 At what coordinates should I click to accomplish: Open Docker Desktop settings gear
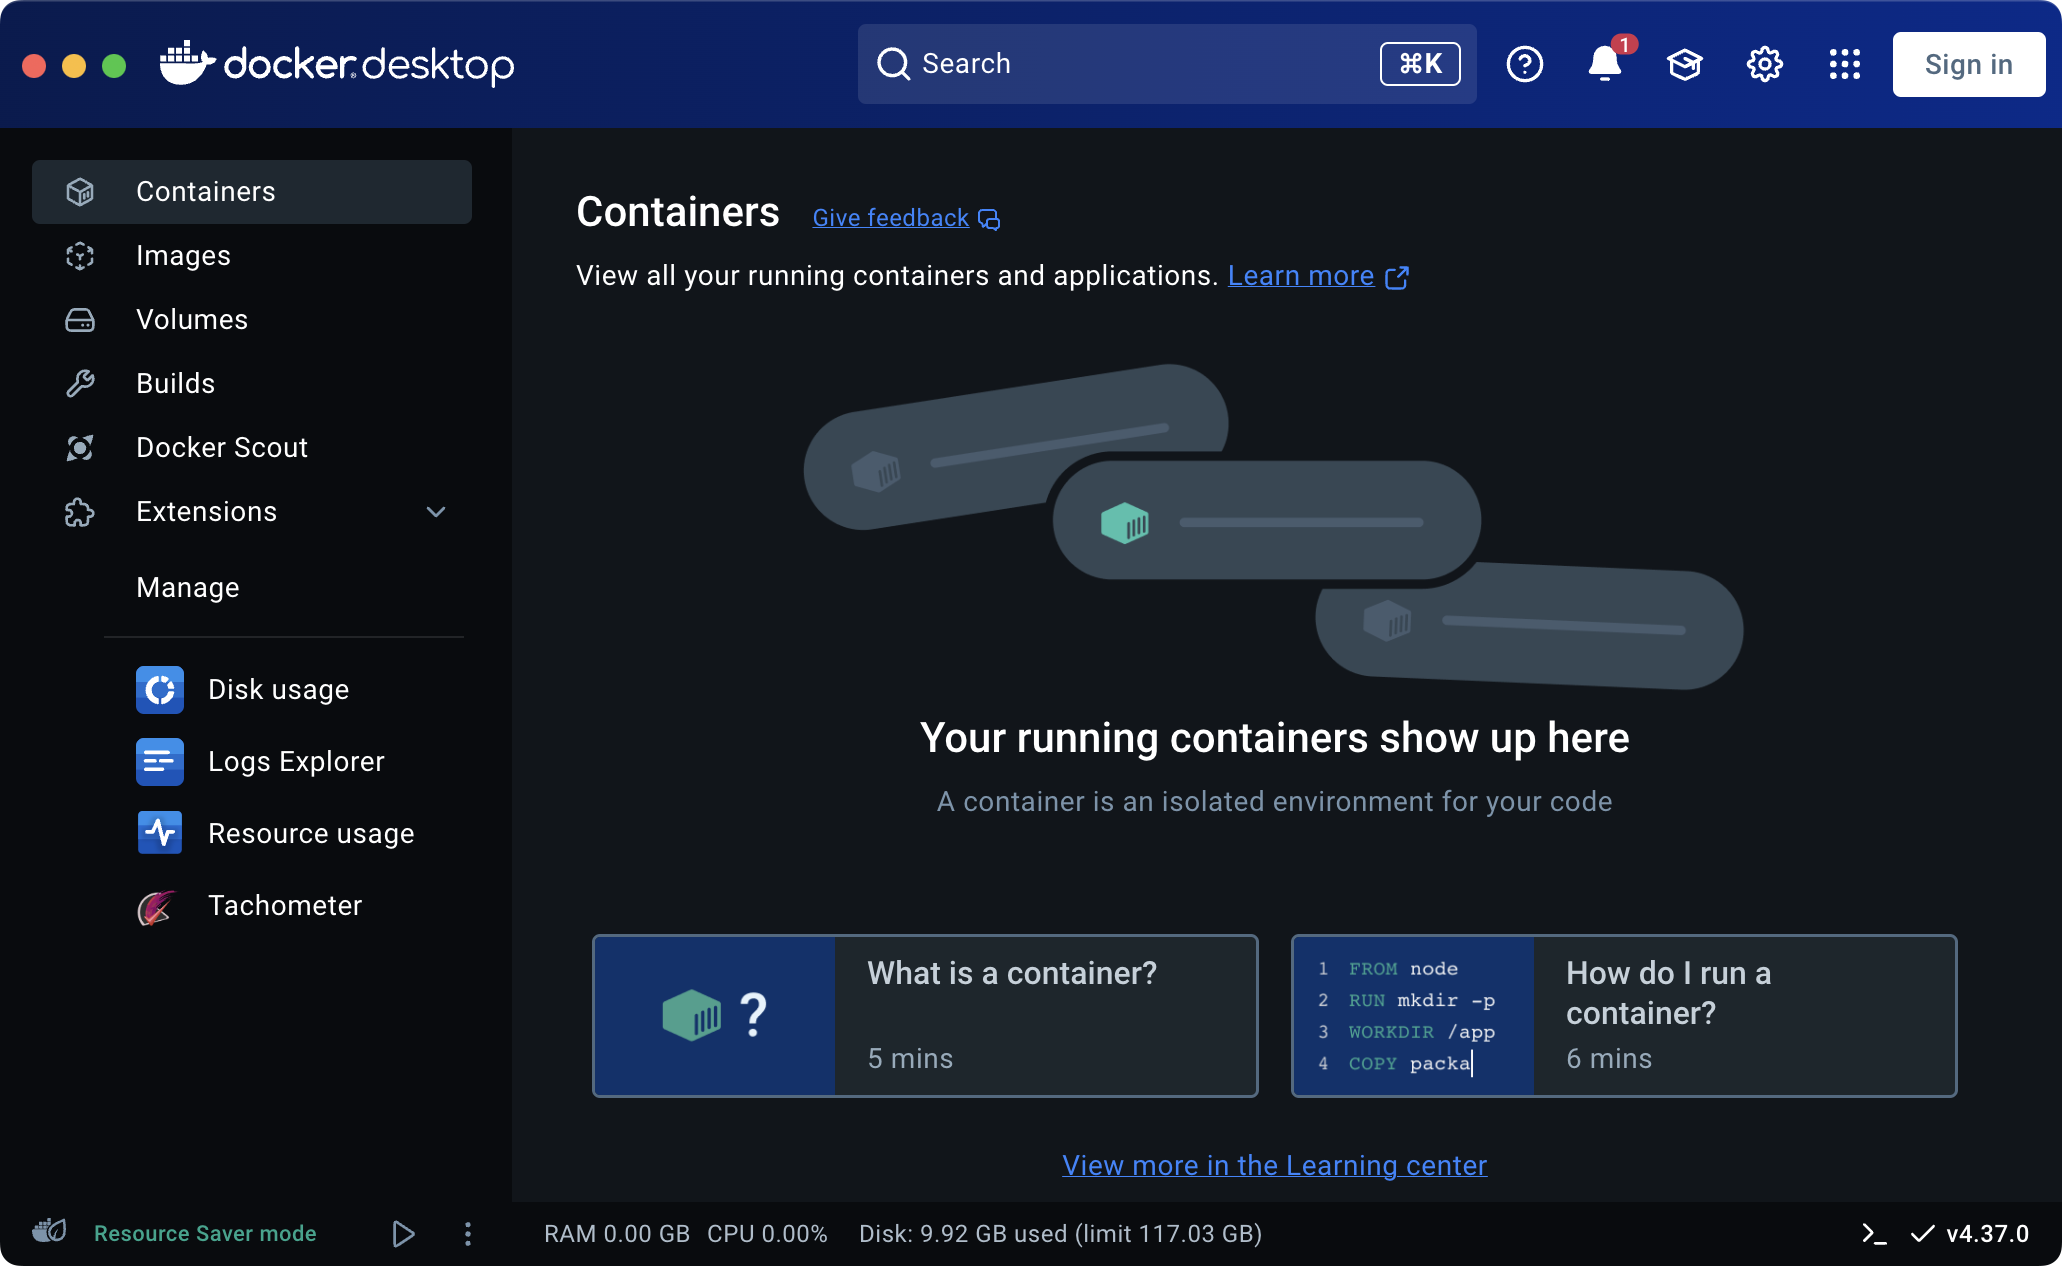pos(1764,64)
